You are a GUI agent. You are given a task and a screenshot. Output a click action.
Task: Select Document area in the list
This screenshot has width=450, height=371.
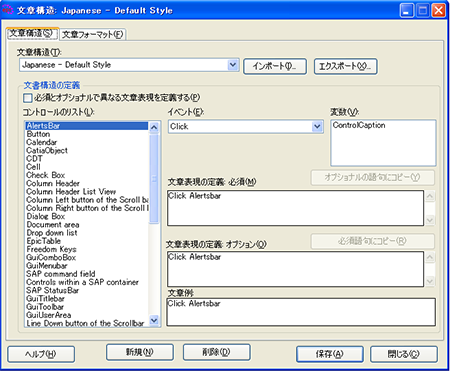[86, 225]
